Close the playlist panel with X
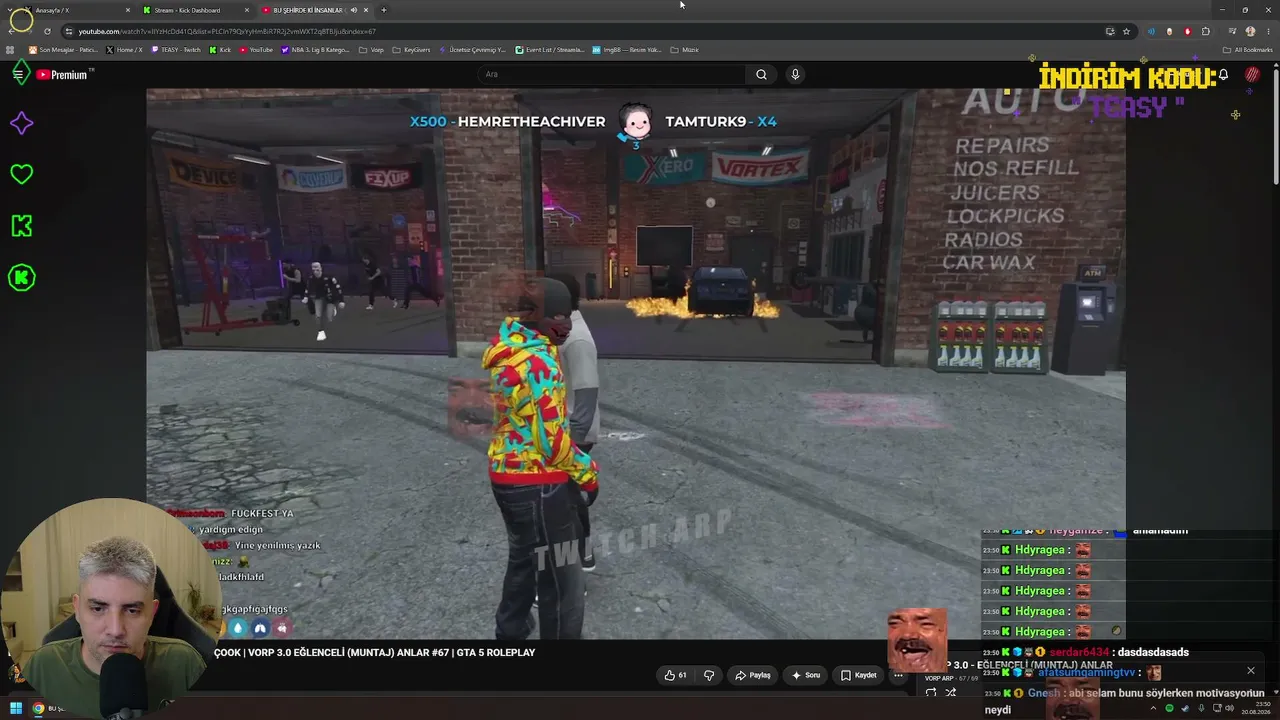The width and height of the screenshot is (1280, 720). [1250, 670]
